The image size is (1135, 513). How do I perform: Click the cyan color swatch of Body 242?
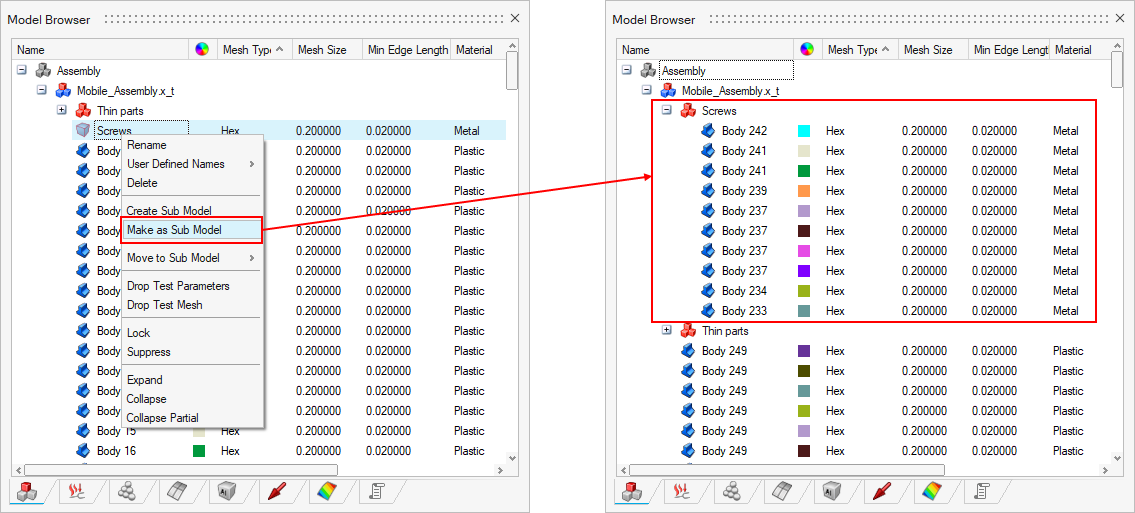[804, 131]
